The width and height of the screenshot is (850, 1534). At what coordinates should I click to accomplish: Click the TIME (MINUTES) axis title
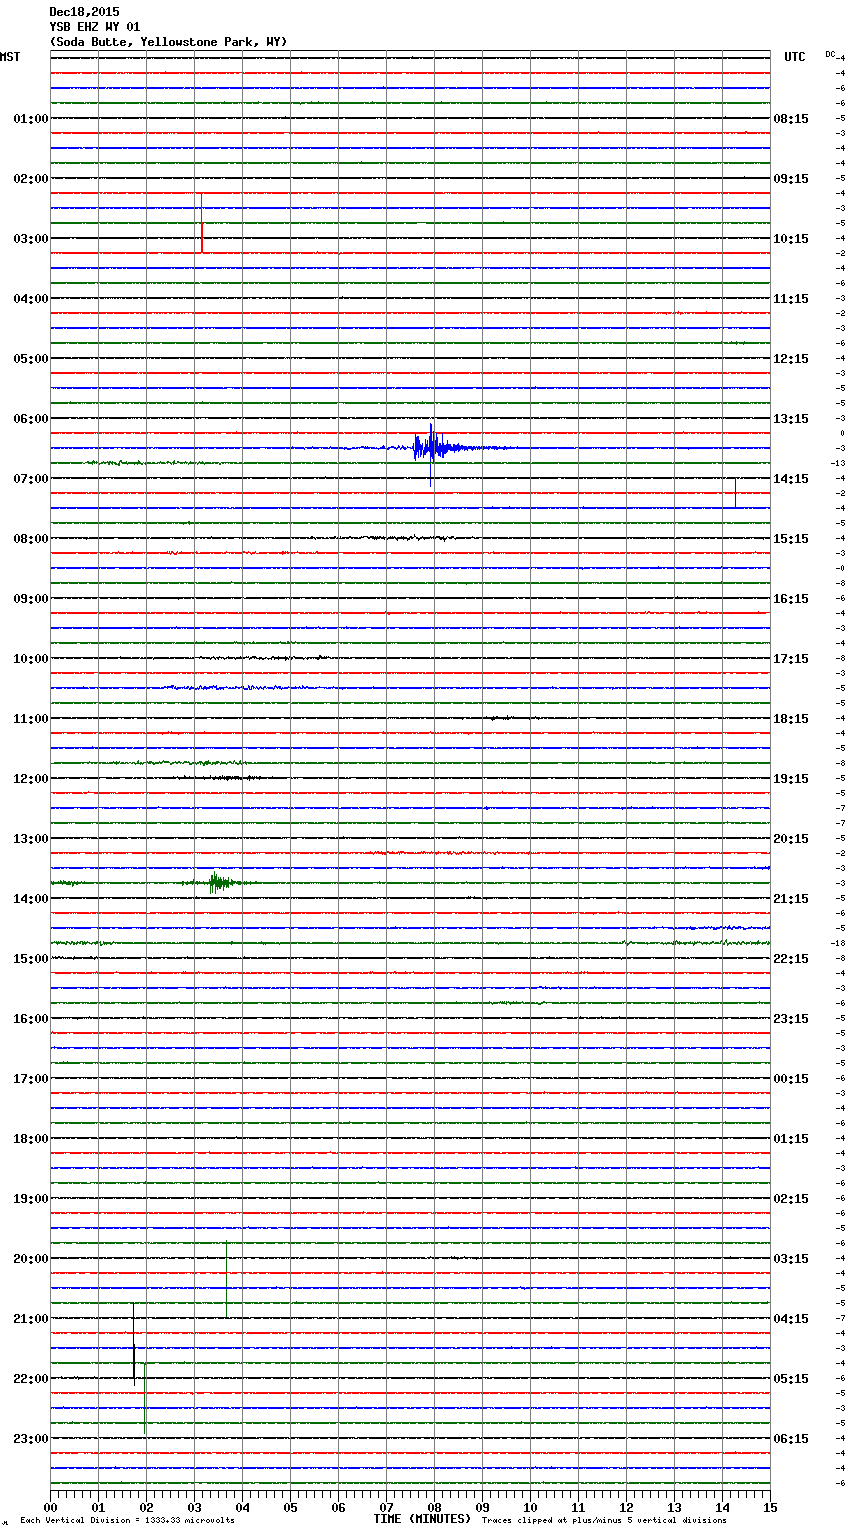pos(422,1519)
